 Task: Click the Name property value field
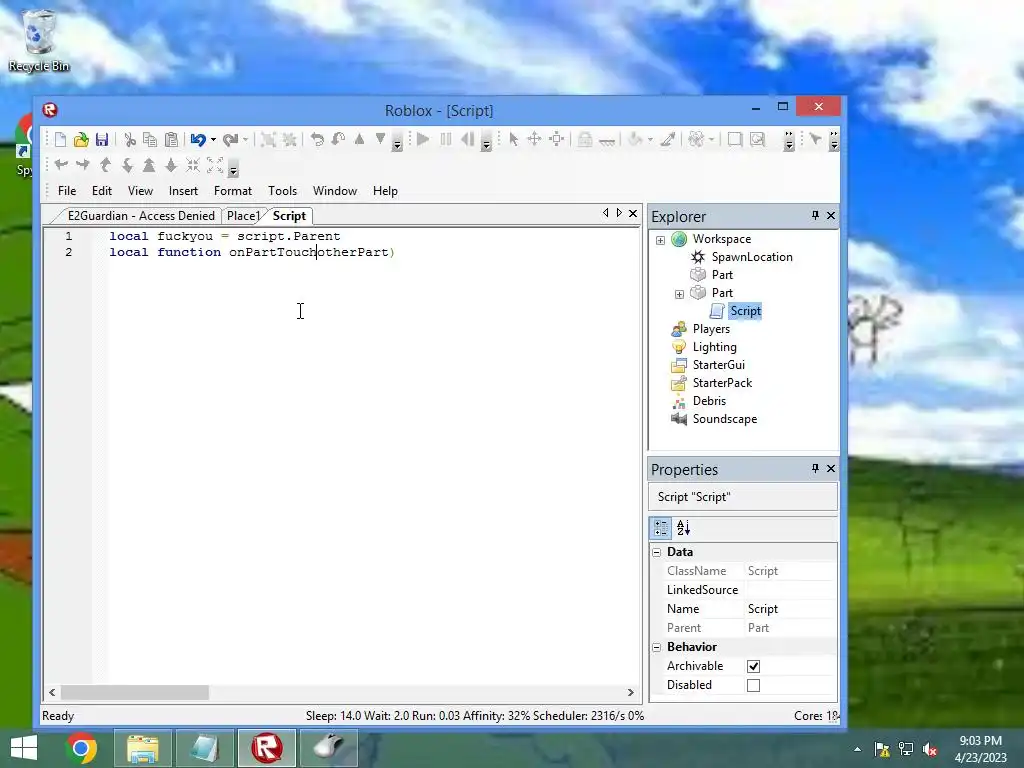pyautogui.click(x=790, y=609)
